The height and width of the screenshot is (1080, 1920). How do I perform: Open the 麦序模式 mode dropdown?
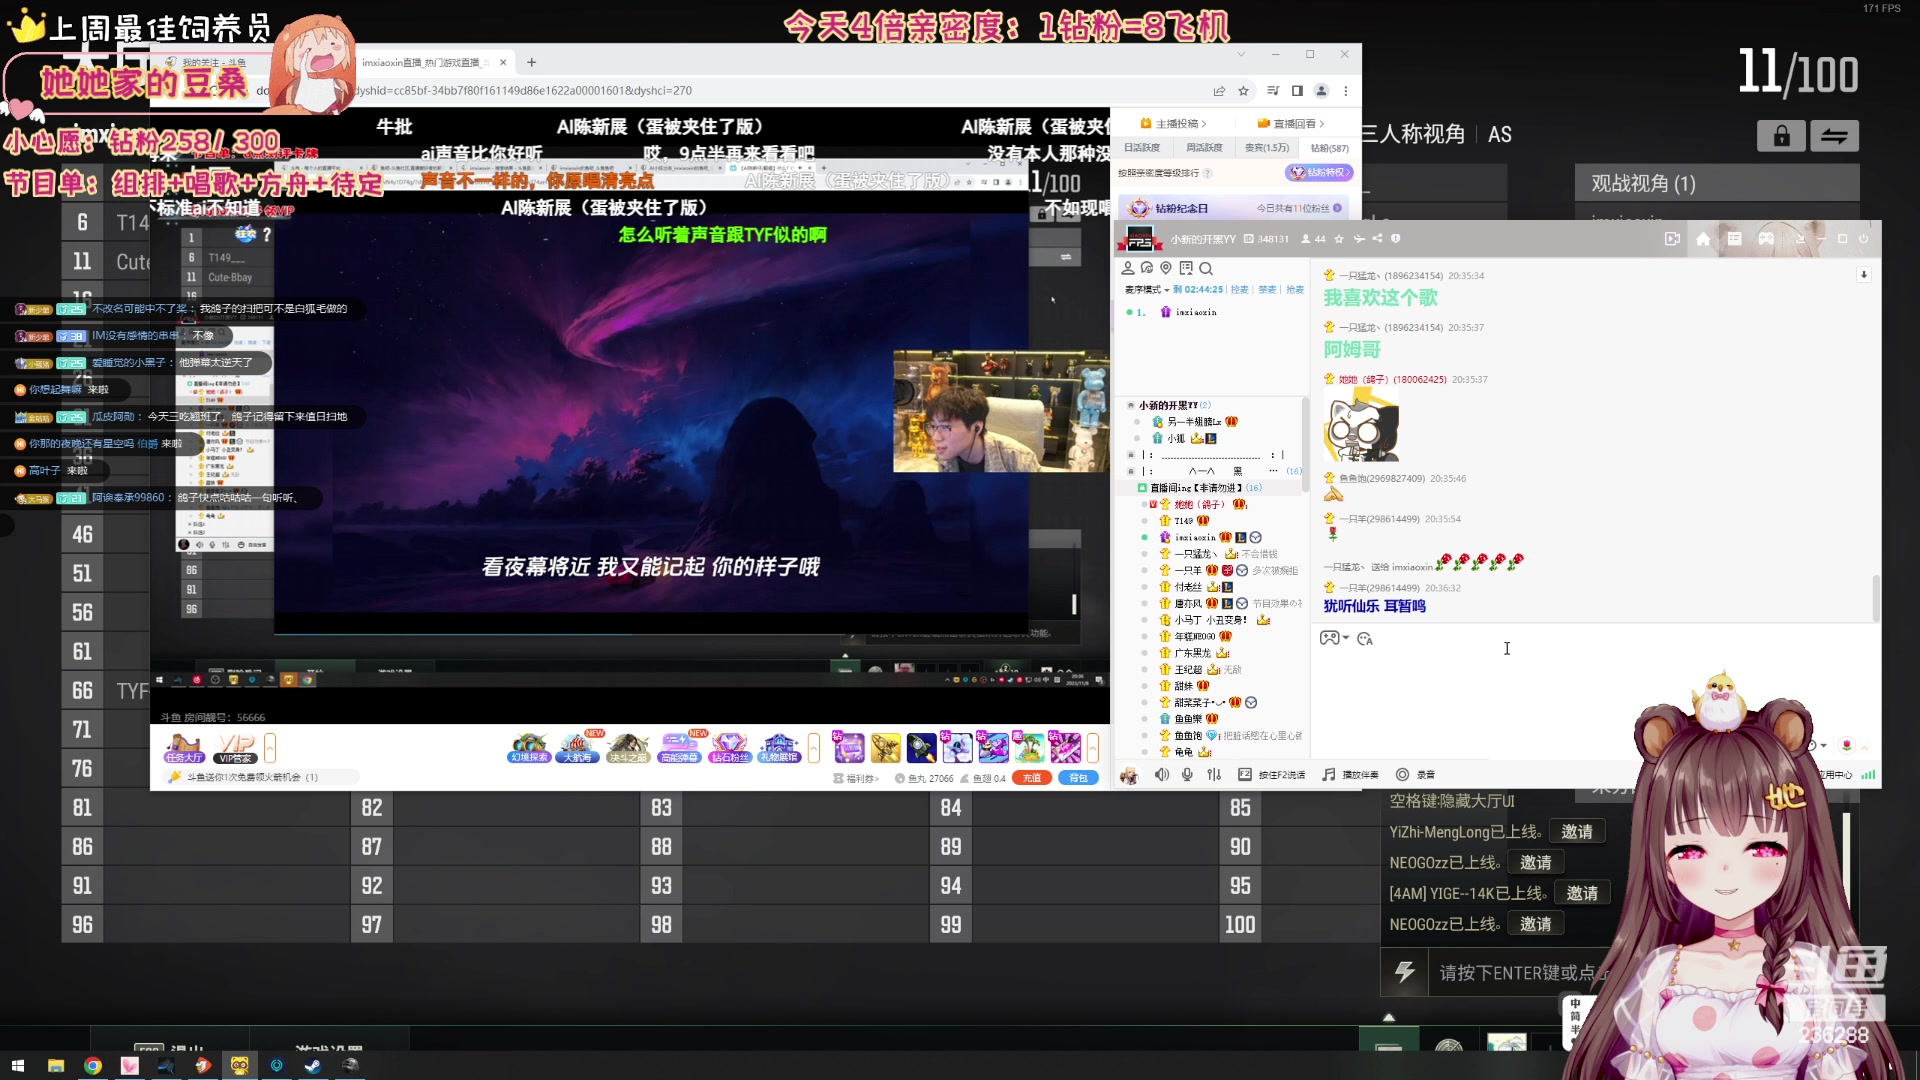tap(1147, 290)
